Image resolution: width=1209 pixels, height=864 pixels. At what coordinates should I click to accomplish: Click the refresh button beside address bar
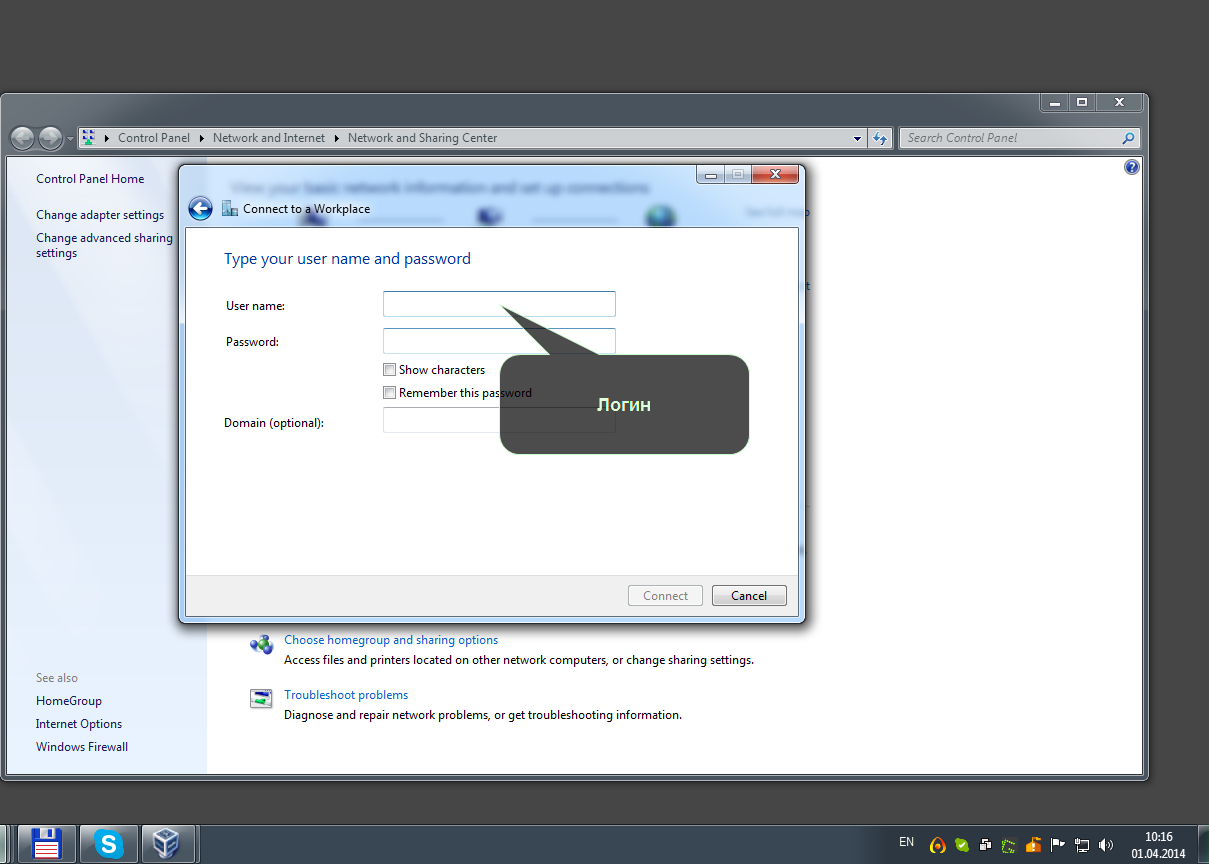pyautogui.click(x=880, y=138)
